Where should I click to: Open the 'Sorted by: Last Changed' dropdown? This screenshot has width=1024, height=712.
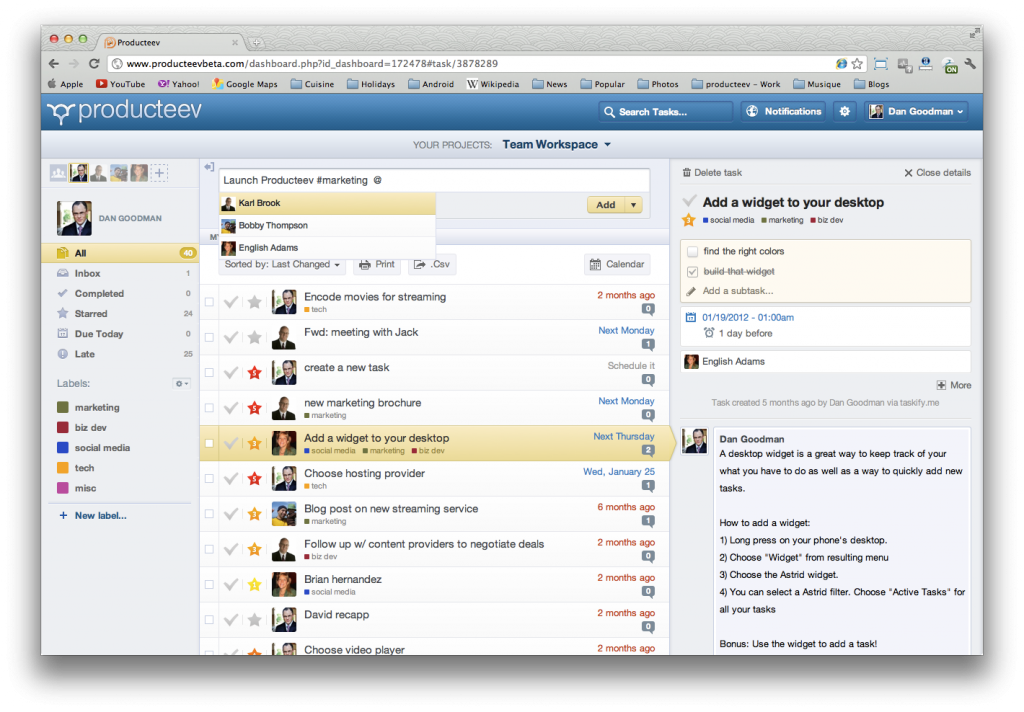pos(282,264)
